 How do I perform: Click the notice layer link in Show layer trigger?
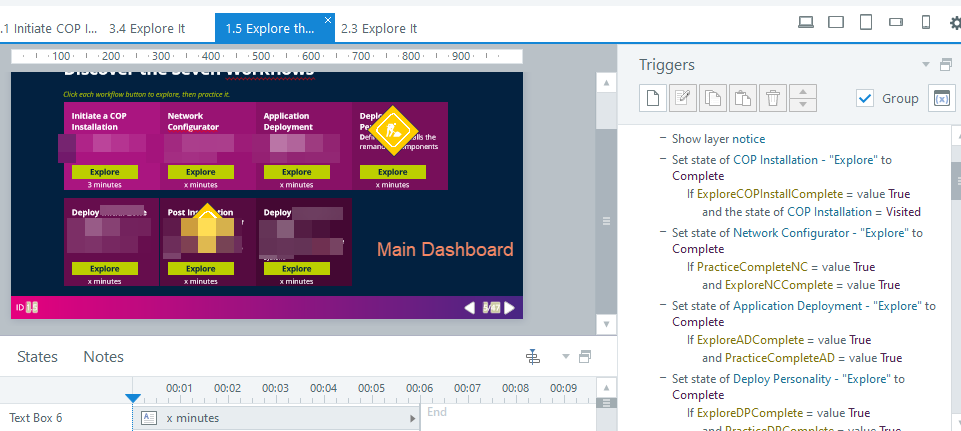coord(748,139)
